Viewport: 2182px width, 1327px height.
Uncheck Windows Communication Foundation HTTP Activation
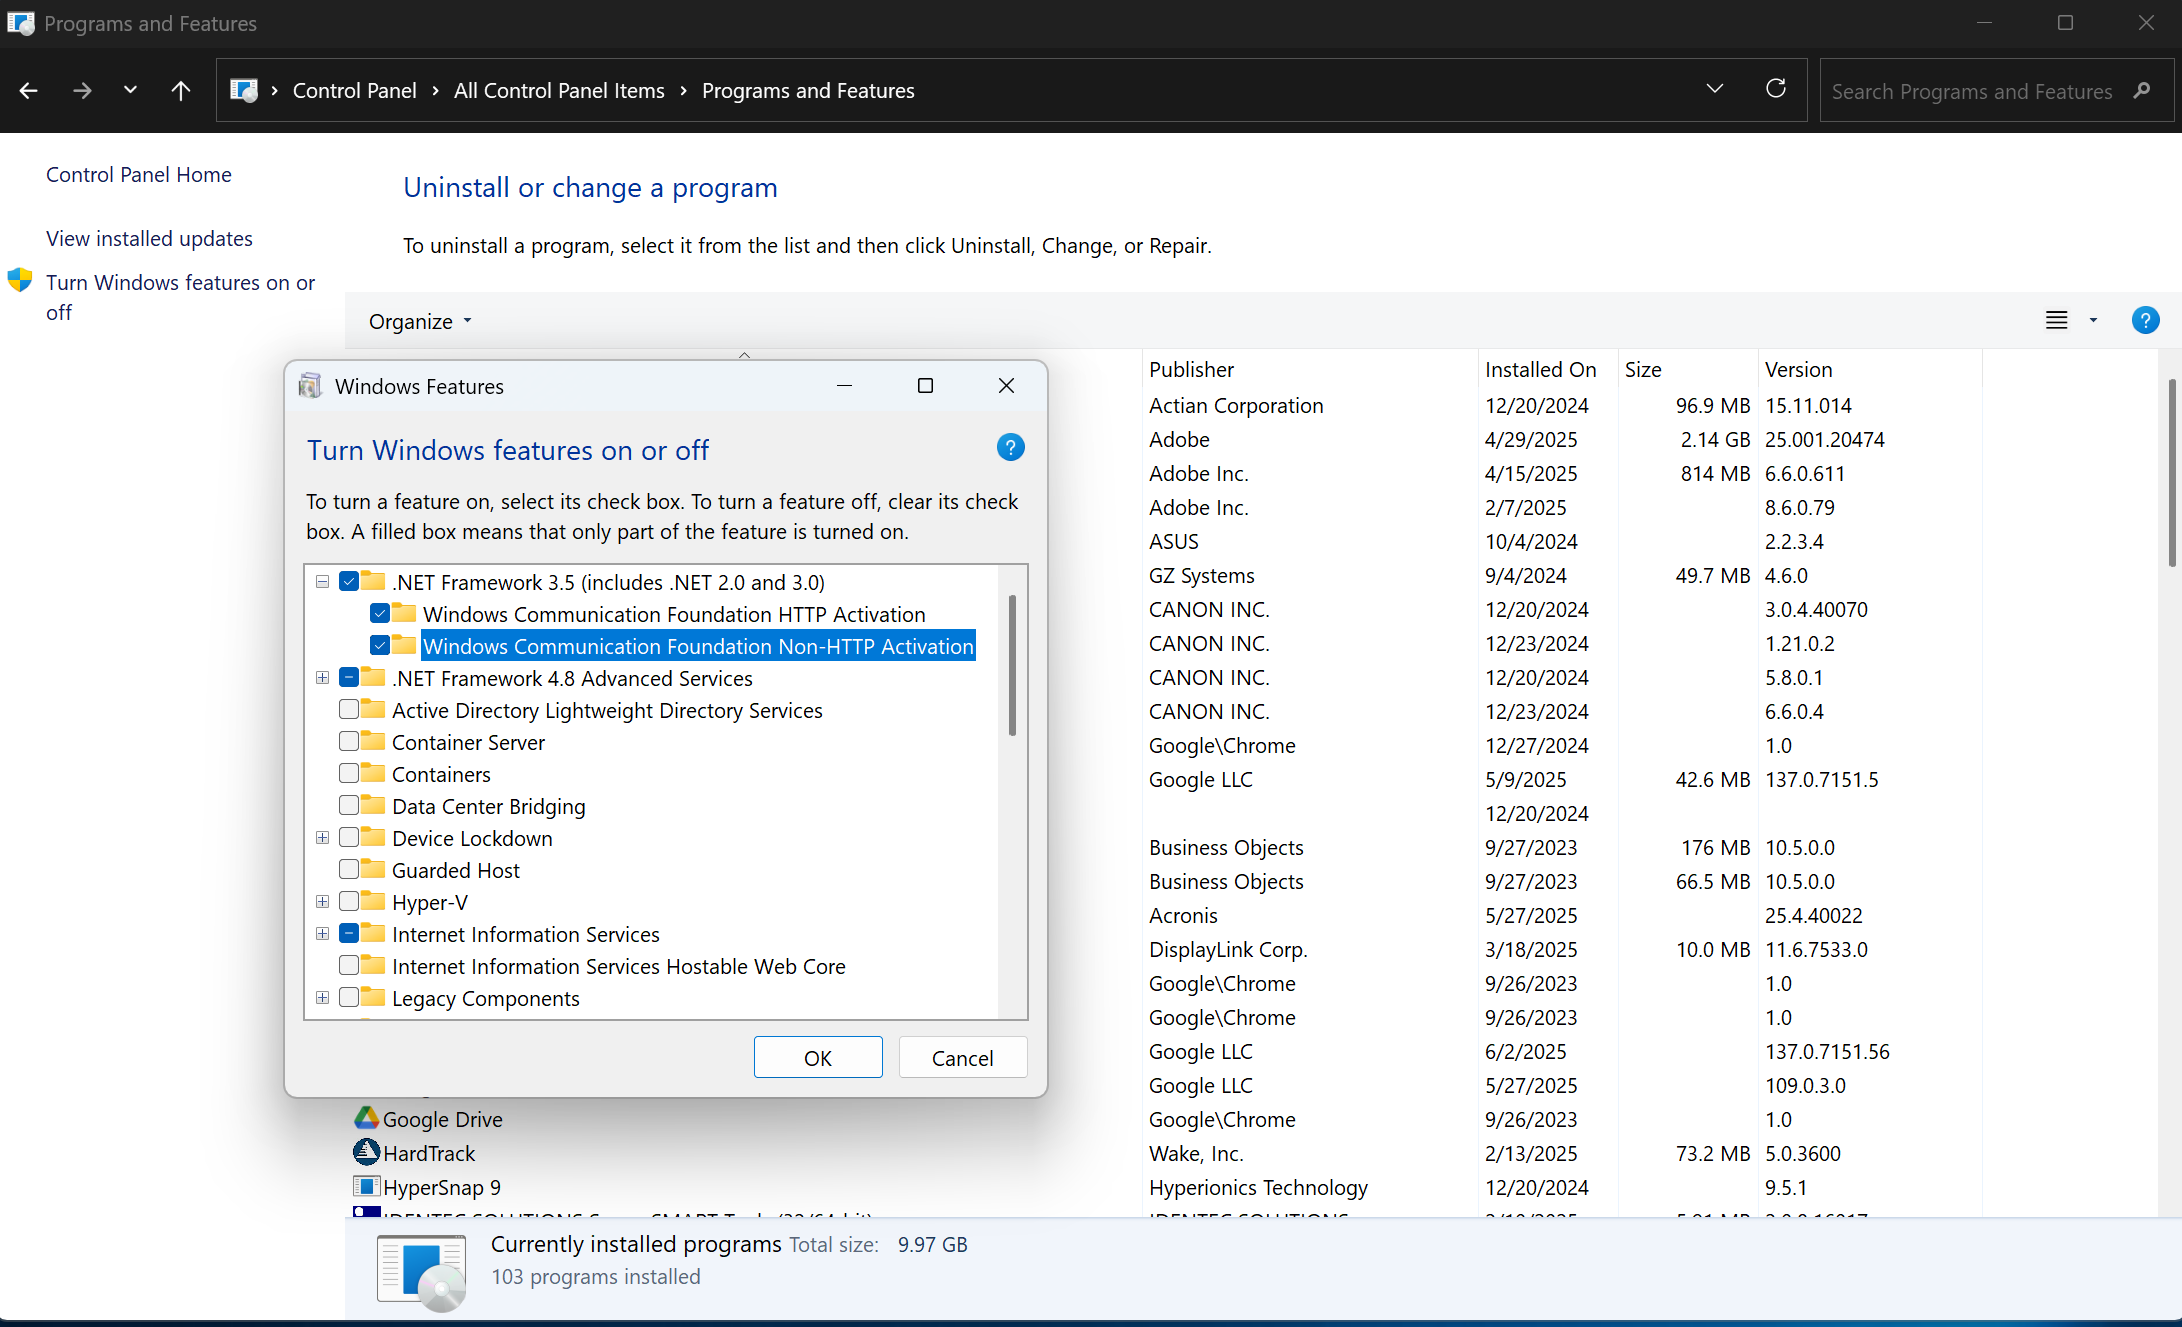point(380,614)
